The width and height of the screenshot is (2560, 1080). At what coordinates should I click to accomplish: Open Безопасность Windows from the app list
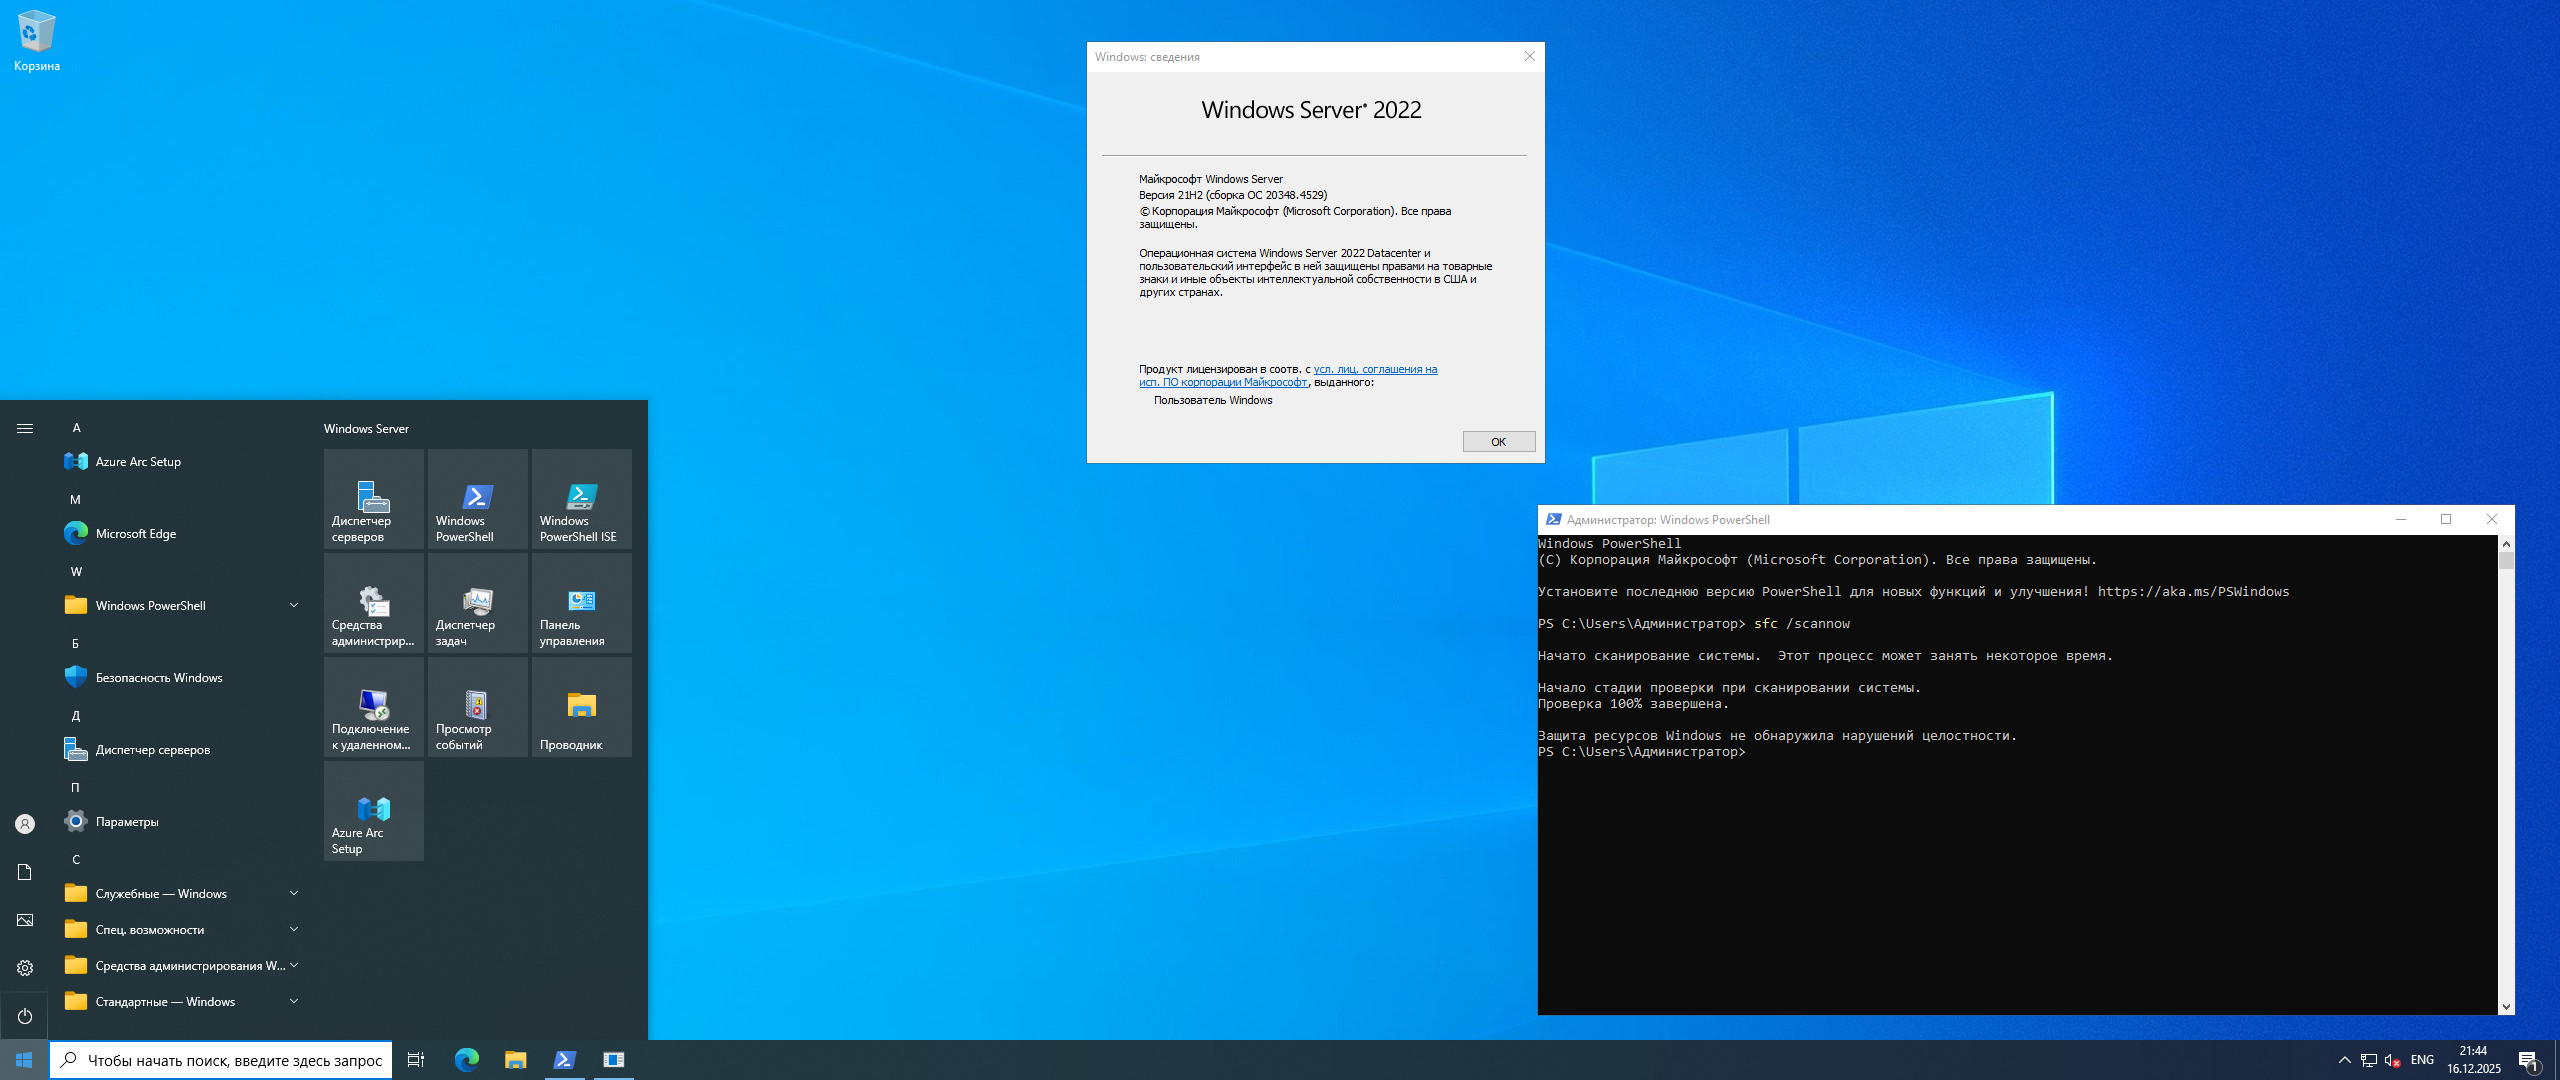(x=158, y=678)
